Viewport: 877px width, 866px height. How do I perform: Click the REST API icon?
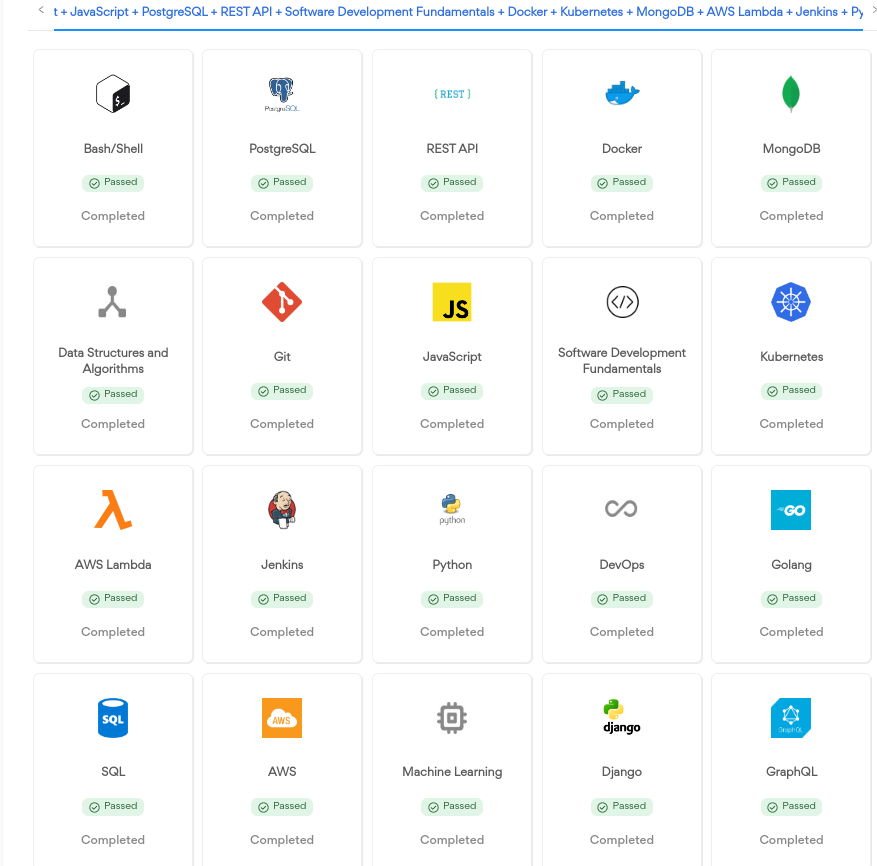point(452,94)
